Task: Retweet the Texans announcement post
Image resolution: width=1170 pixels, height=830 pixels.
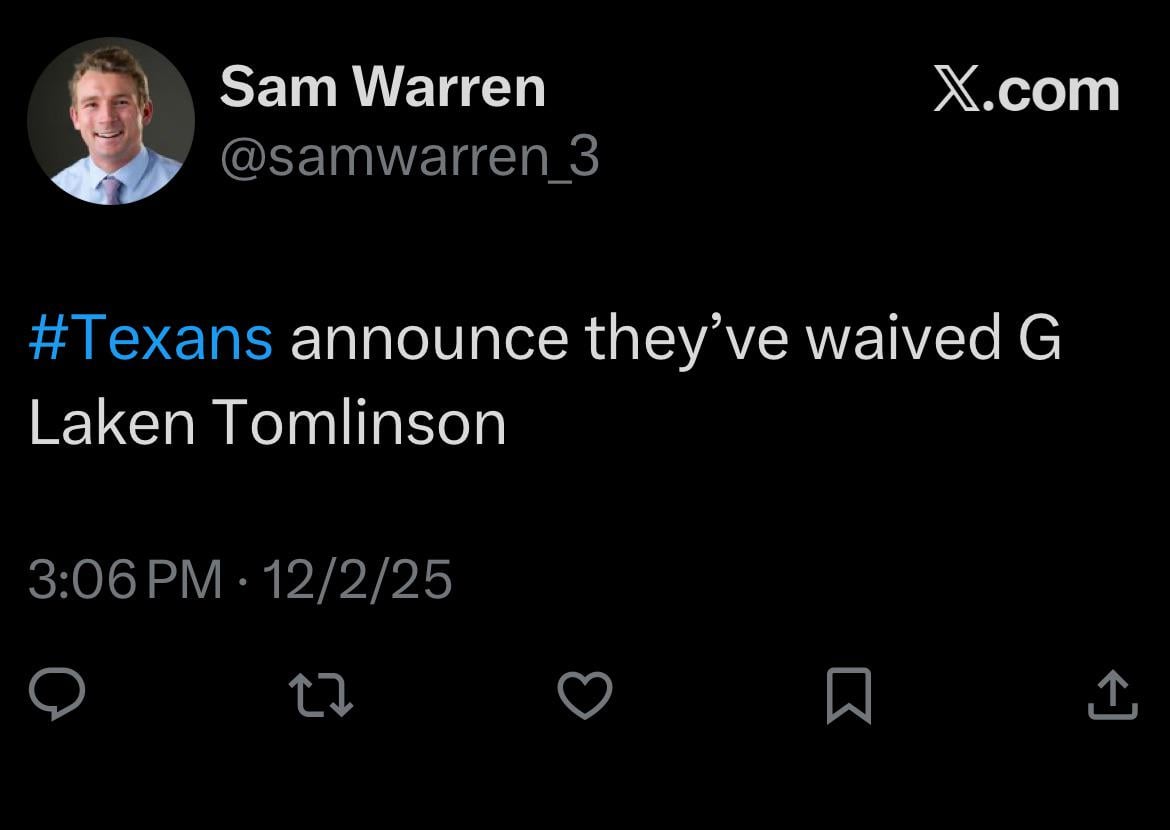Action: point(320,692)
